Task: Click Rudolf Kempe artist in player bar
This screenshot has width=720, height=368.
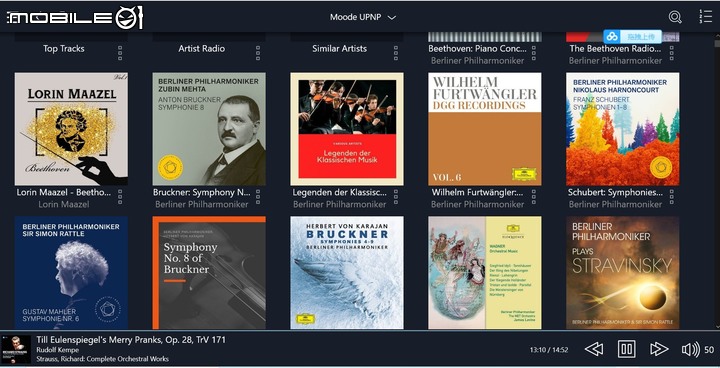Action: (x=57, y=350)
